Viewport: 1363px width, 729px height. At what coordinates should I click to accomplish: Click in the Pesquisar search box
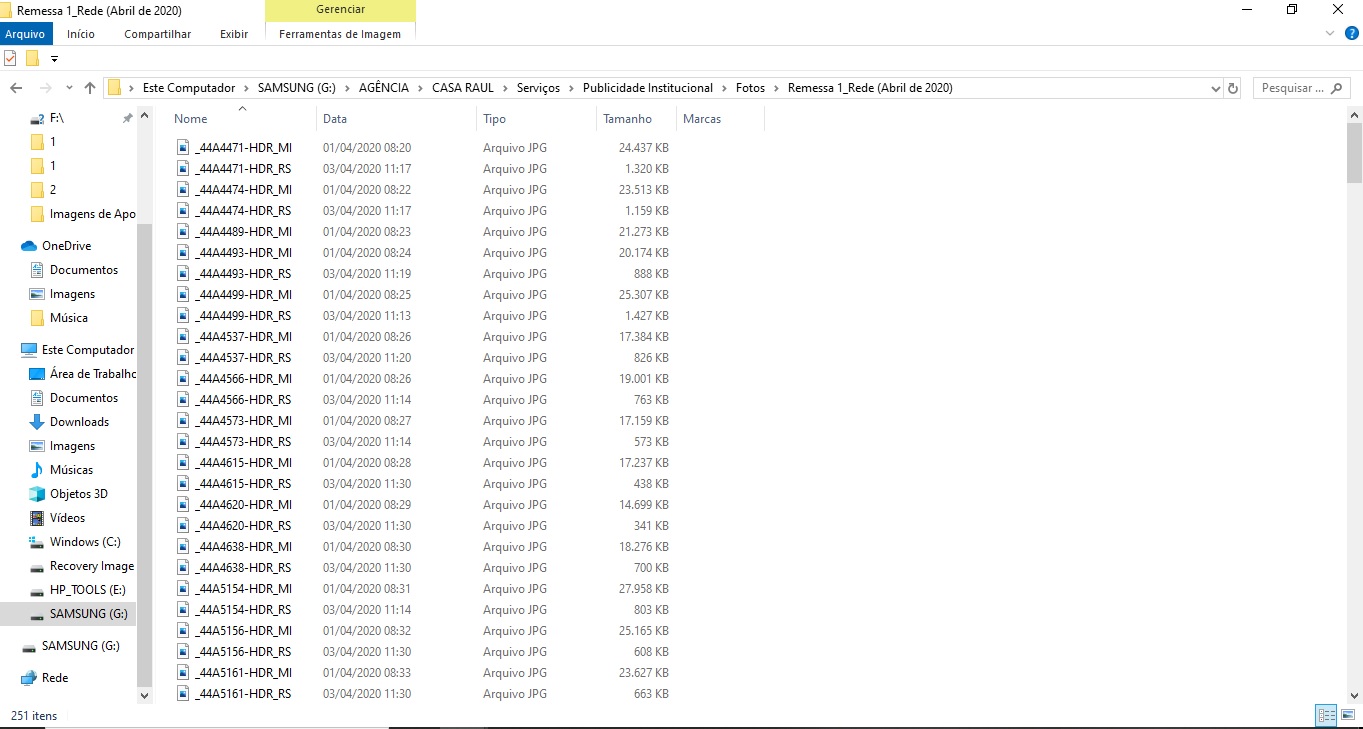[1292, 88]
